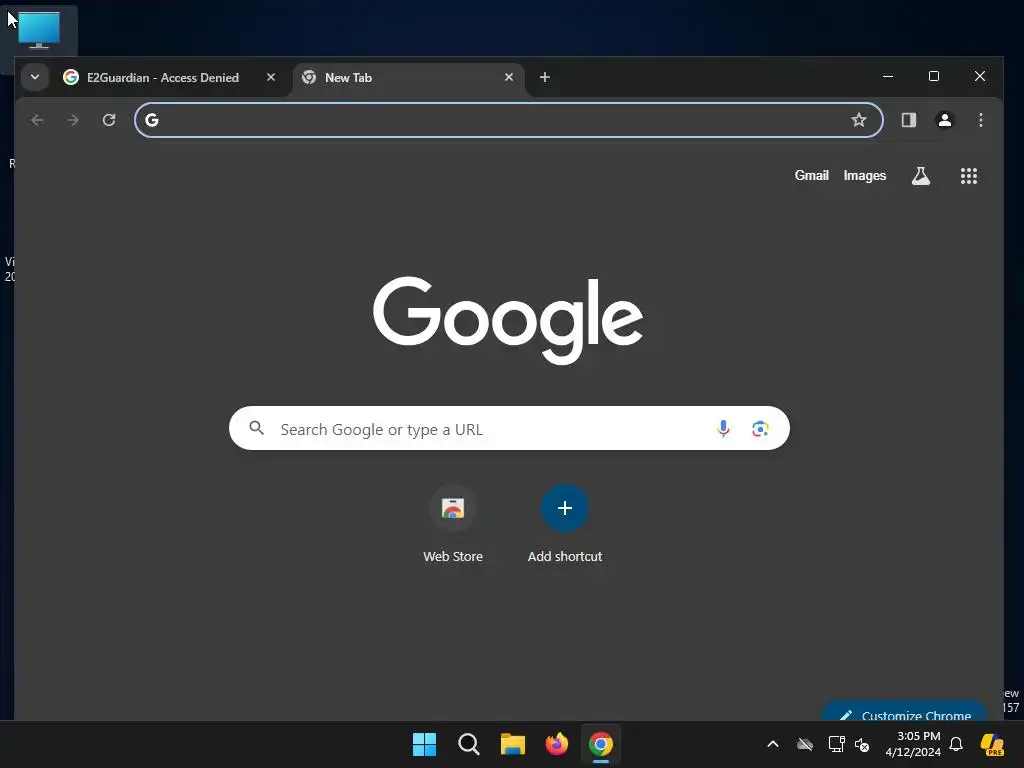Open Search Labs flask icon
Viewport: 1024px width, 768px height.
(x=921, y=176)
